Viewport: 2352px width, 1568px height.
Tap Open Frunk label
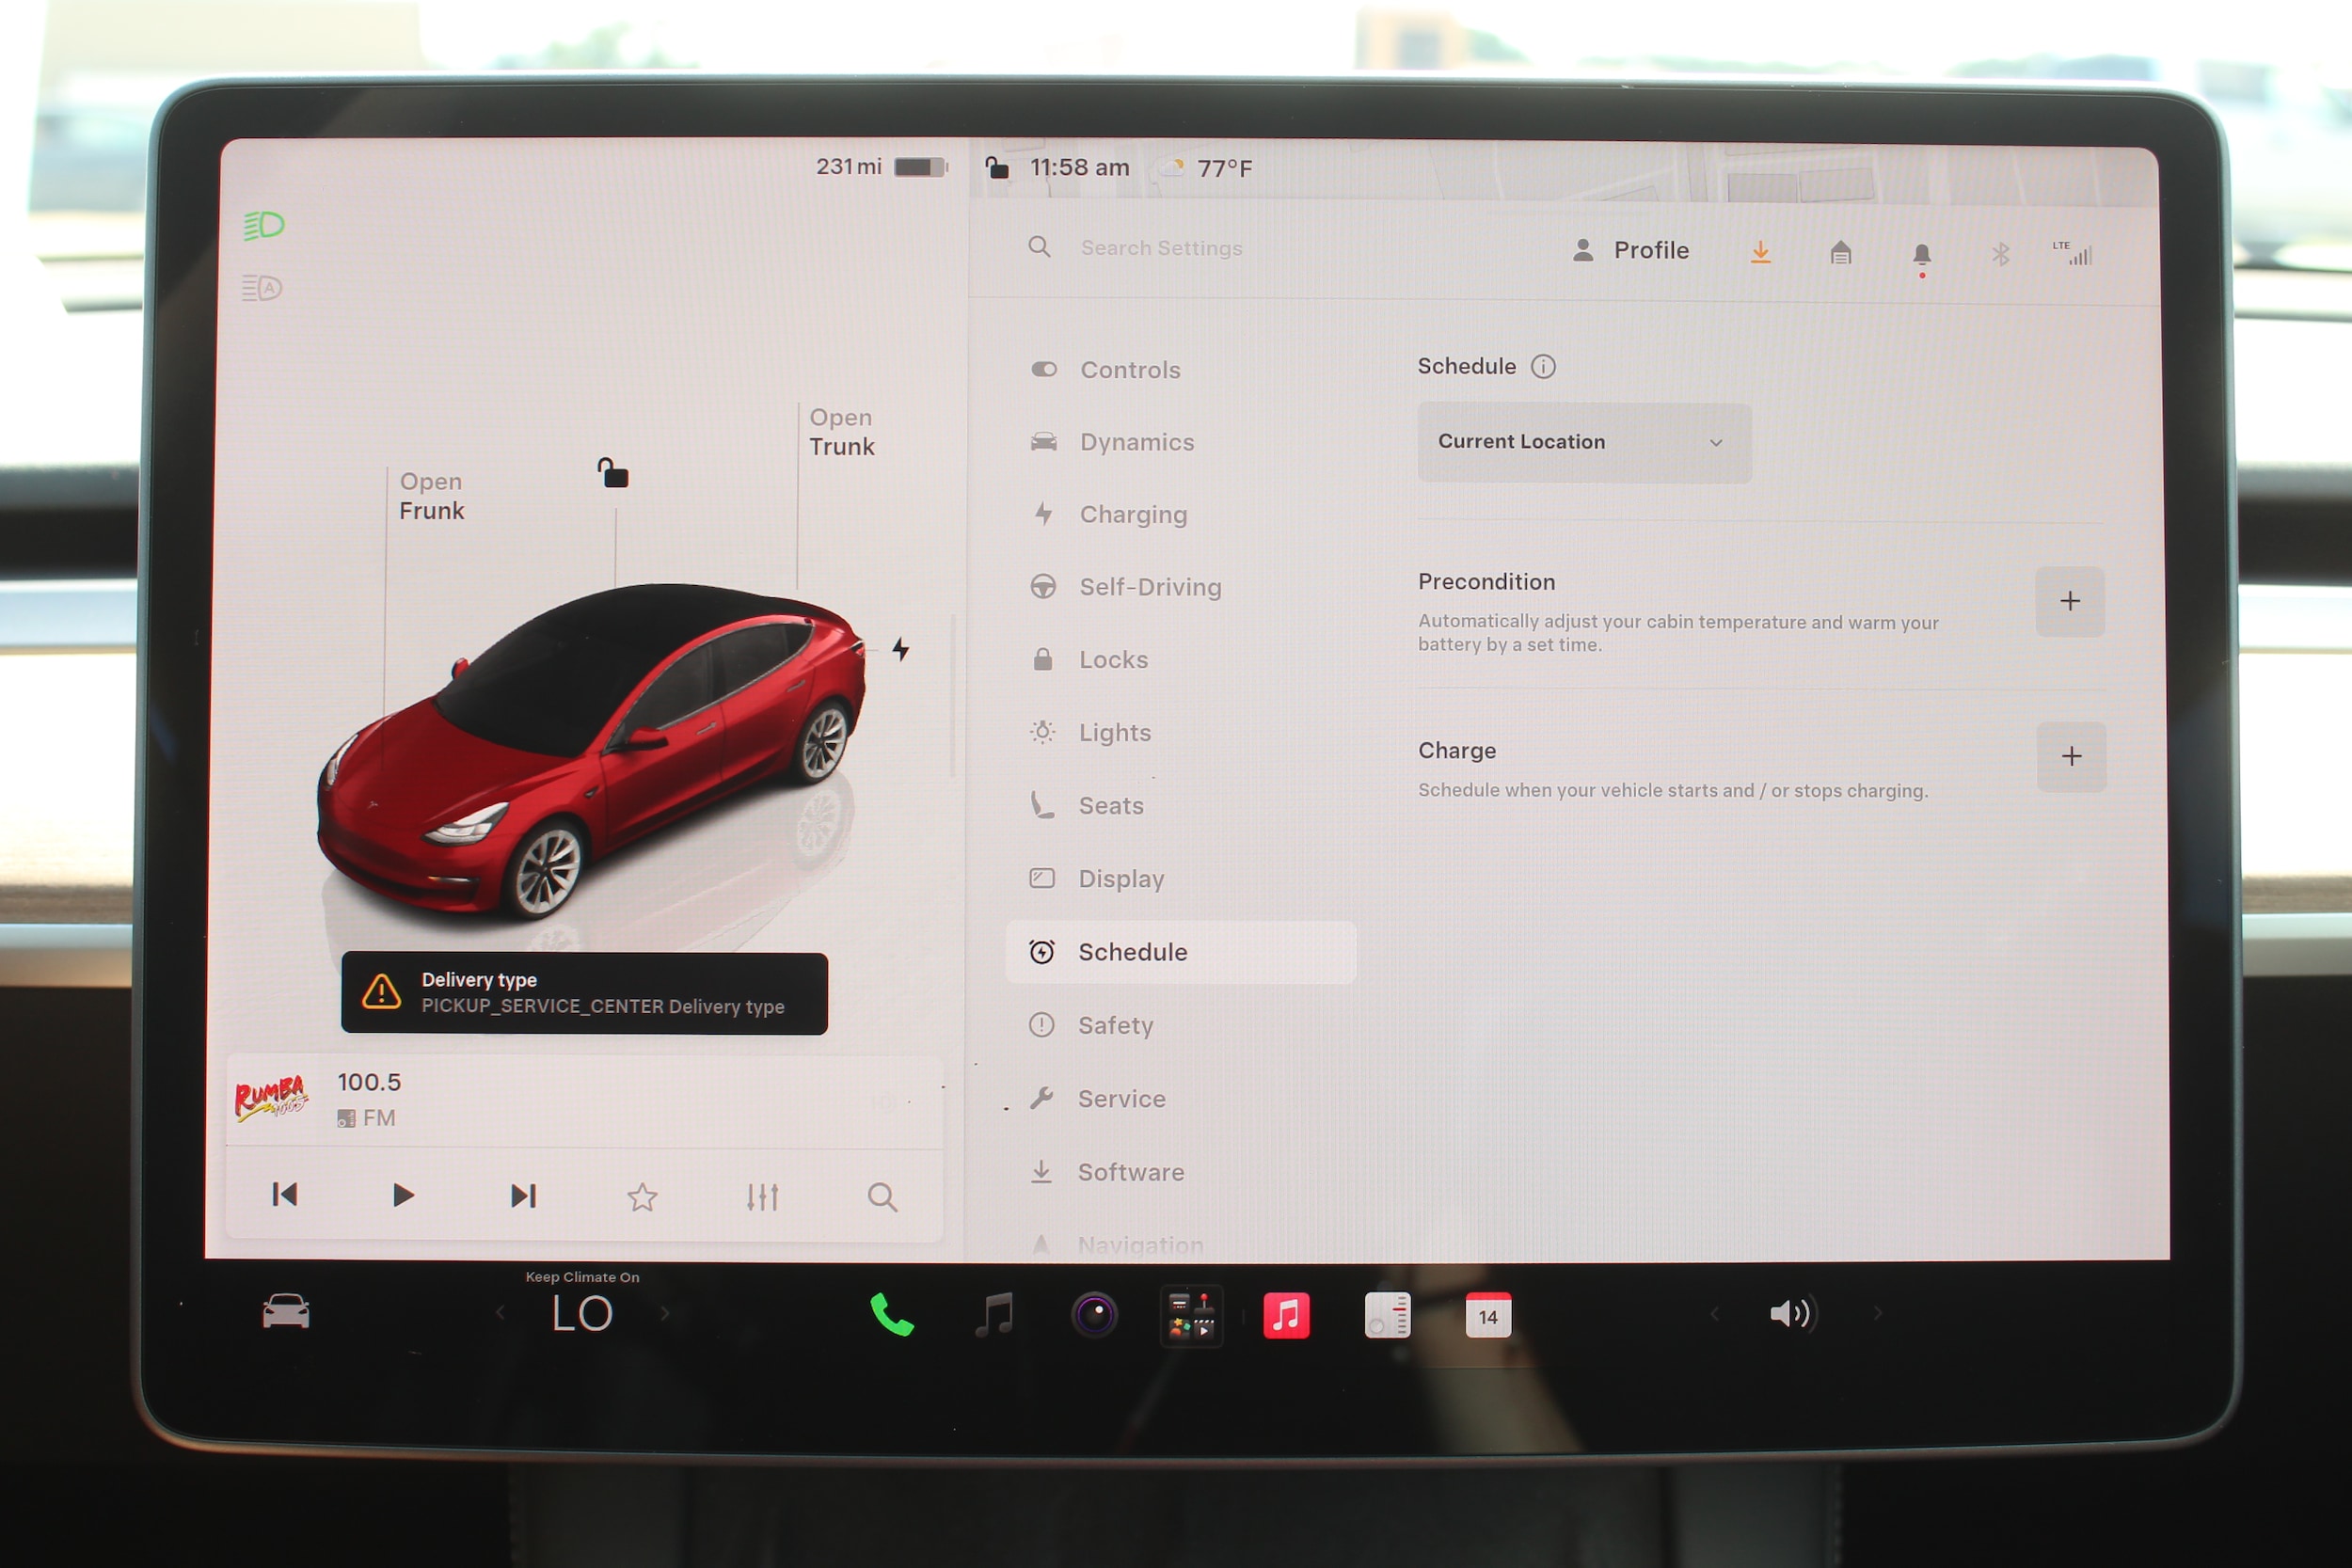pyautogui.click(x=432, y=496)
